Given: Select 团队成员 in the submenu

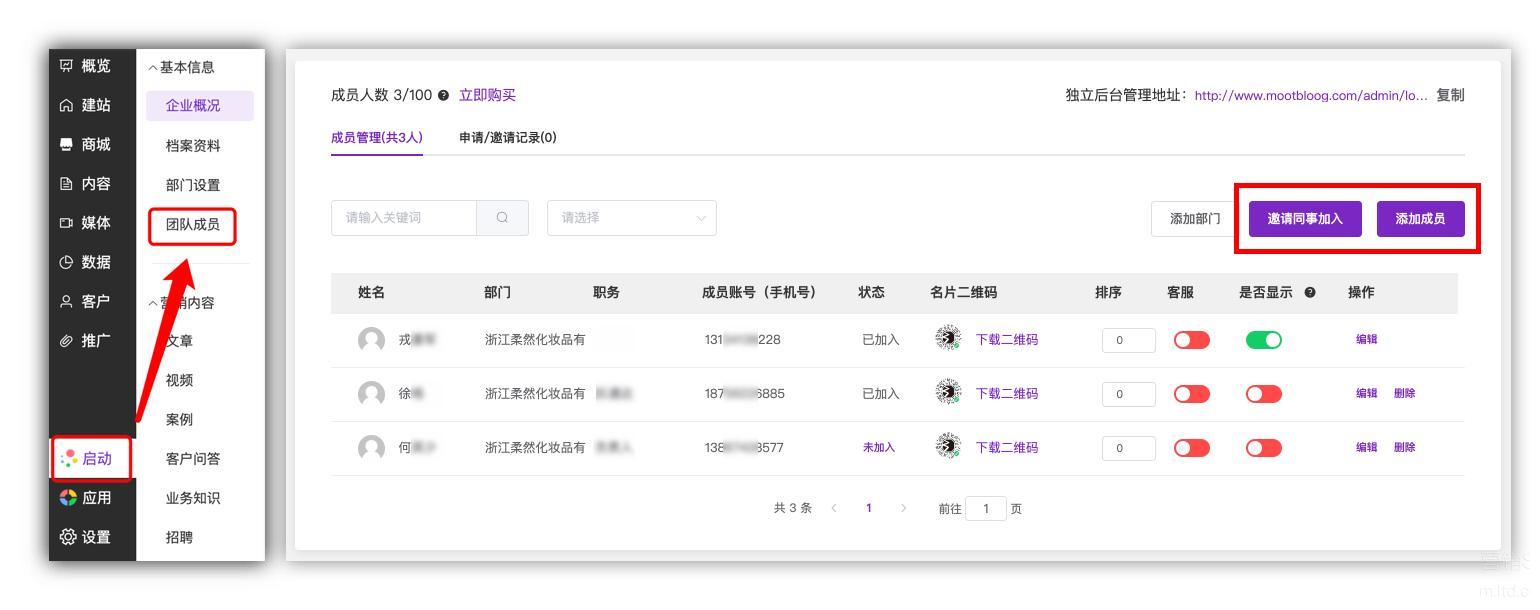Looking at the screenshot, I should click(193, 225).
